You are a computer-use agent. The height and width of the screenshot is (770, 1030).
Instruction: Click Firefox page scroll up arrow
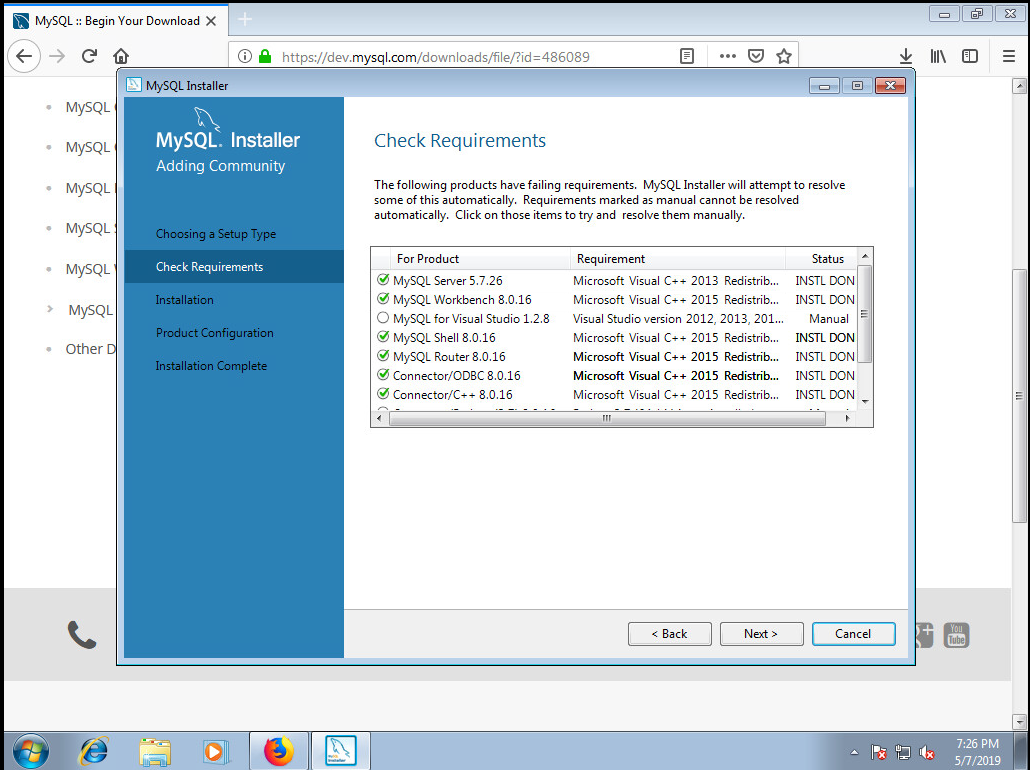[1019, 85]
